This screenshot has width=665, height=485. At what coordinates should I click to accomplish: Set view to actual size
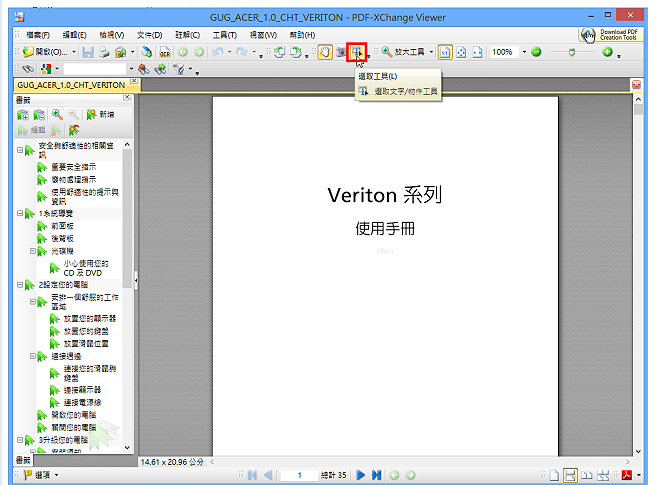tap(445, 52)
